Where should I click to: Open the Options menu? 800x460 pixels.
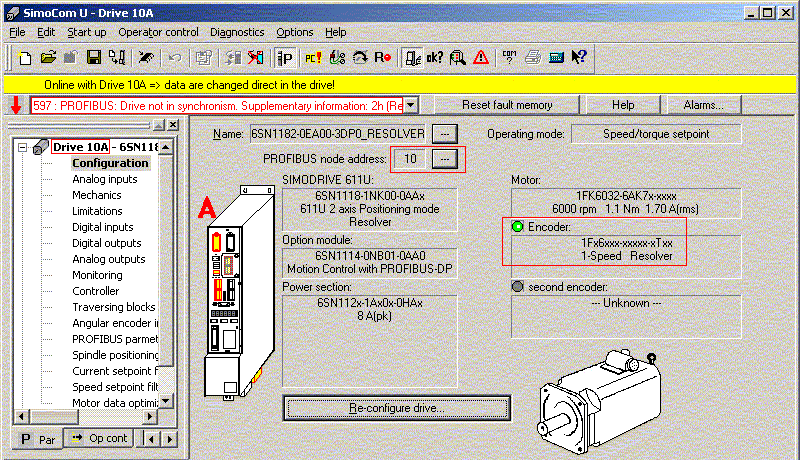(x=295, y=32)
